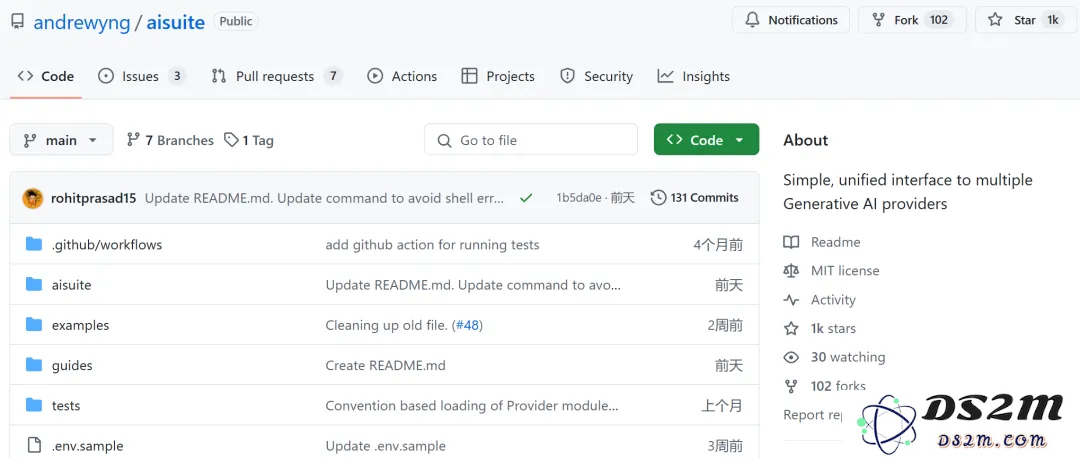
Task: Open the main branch dropdown
Action: point(61,140)
